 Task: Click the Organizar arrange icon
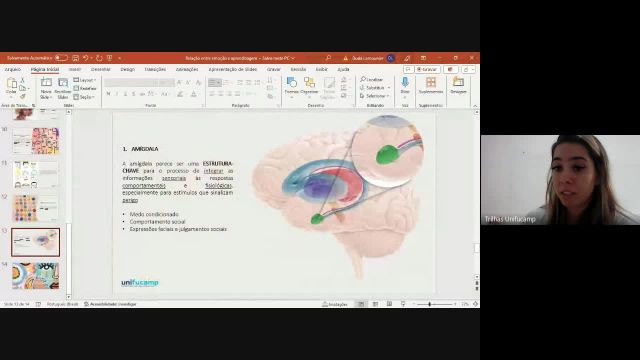click(309, 83)
